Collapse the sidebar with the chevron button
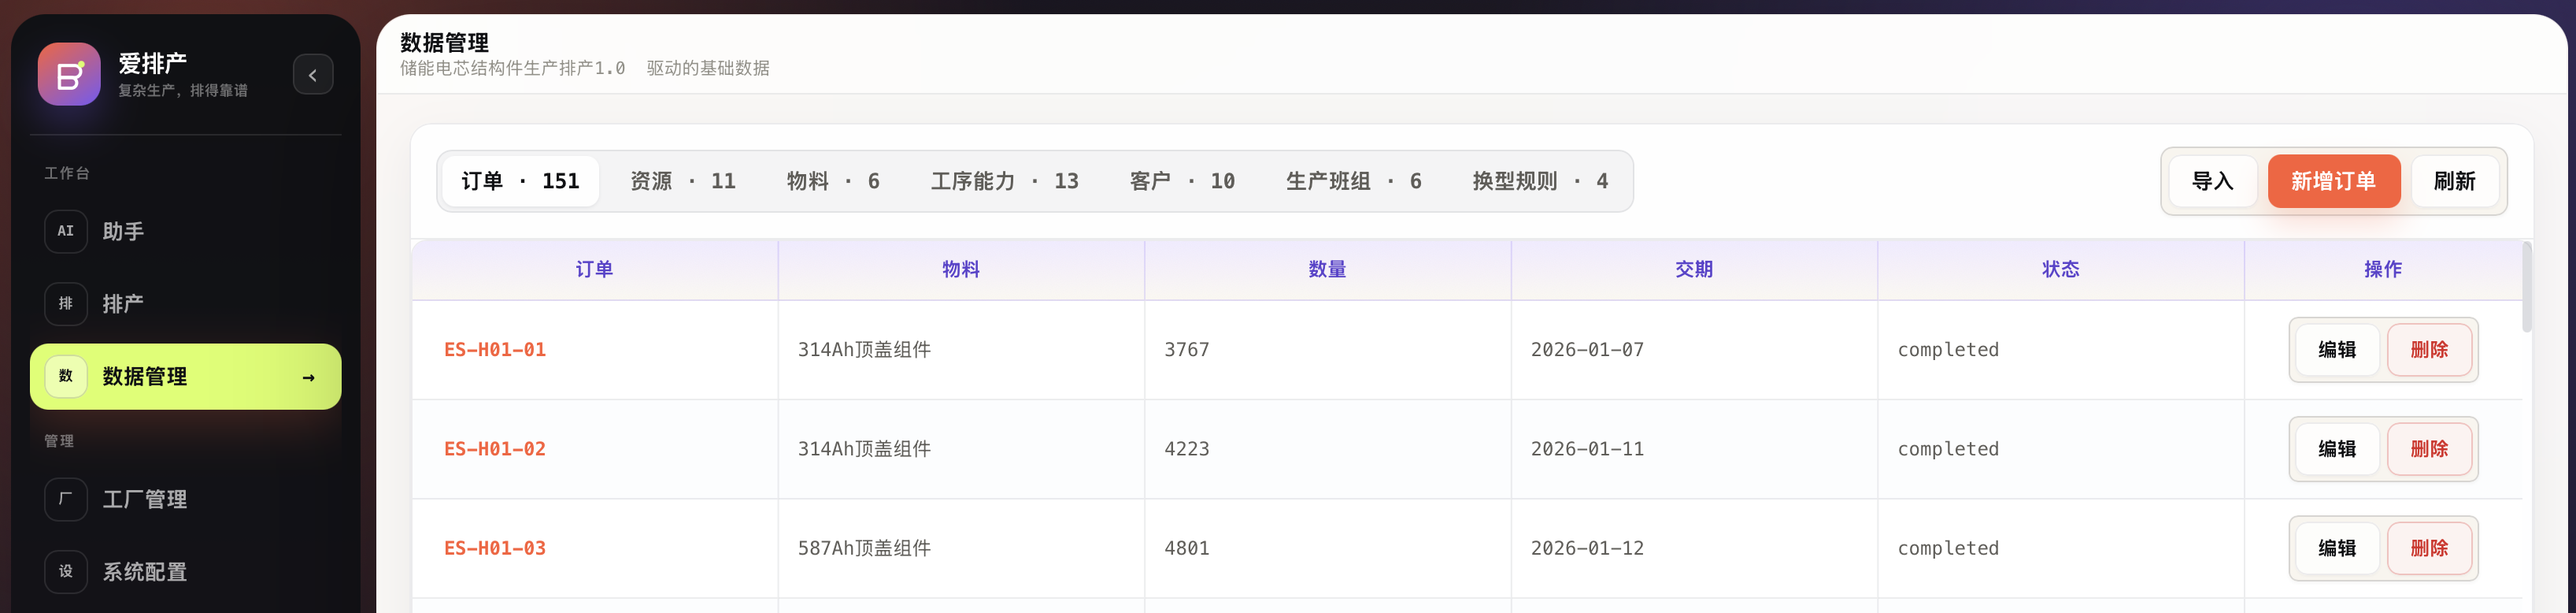Image resolution: width=2576 pixels, height=613 pixels. pos(313,75)
